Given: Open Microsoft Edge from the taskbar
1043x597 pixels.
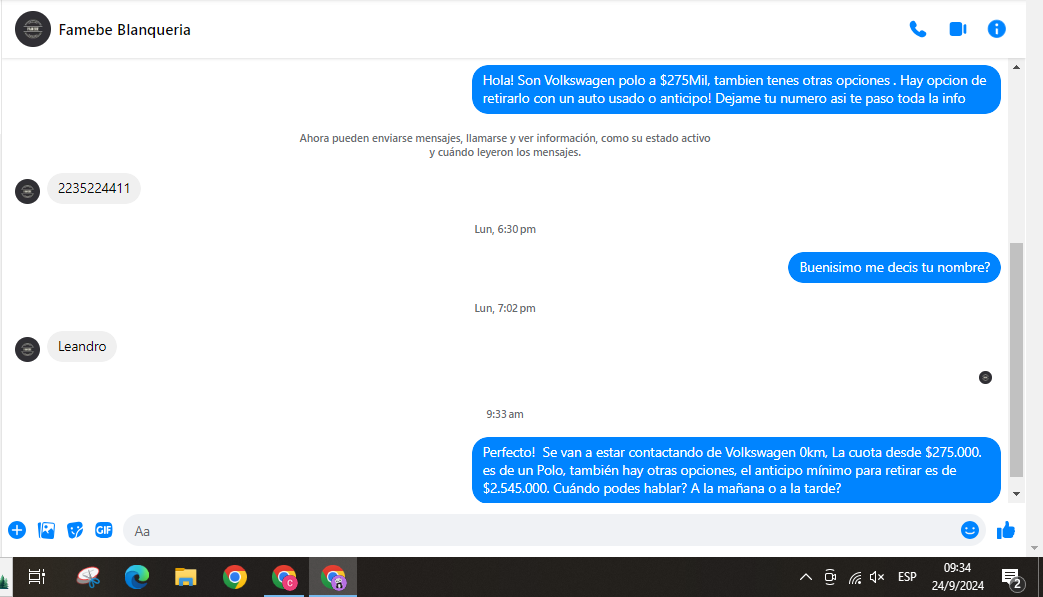Looking at the screenshot, I should point(137,577).
